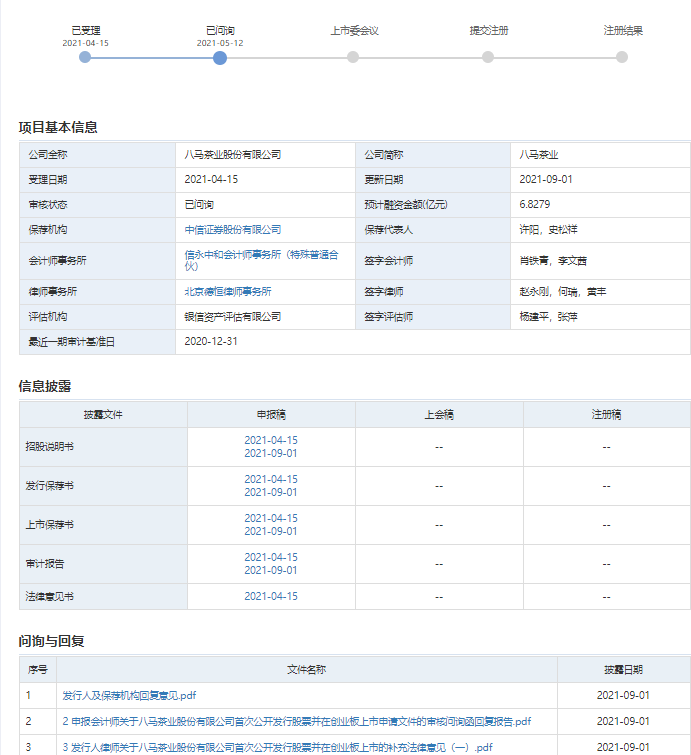This screenshot has width=691, height=755.
Task: Click the 注册结果 progress step dot
Action: coord(622,57)
